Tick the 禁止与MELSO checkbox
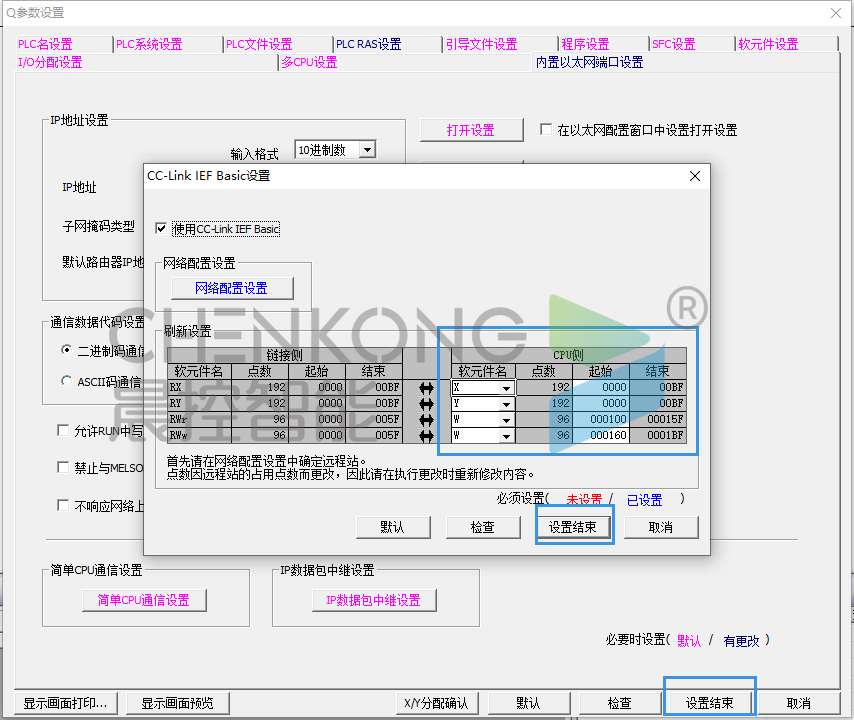The height and width of the screenshot is (720, 854). (63, 467)
